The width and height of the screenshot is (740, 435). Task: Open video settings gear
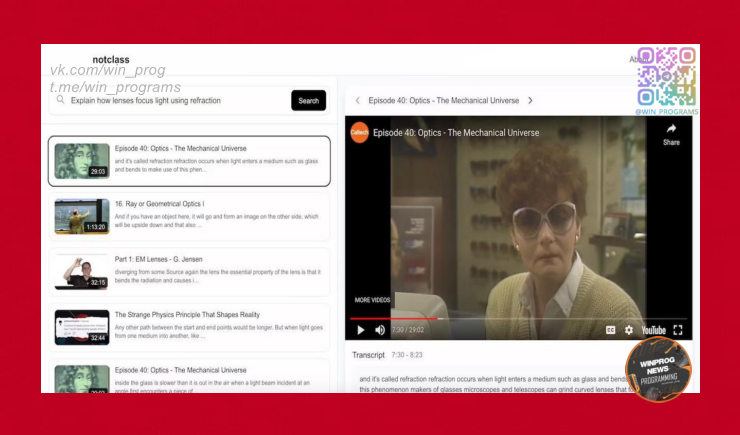point(629,330)
